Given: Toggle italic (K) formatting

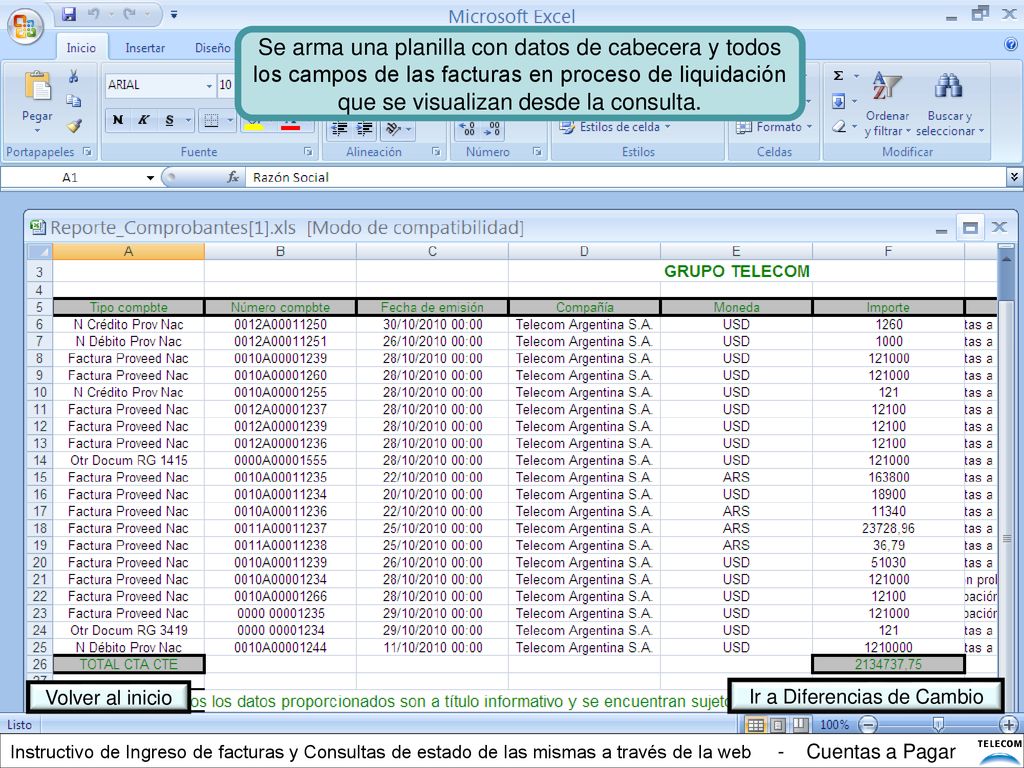Looking at the screenshot, I should click(x=143, y=120).
